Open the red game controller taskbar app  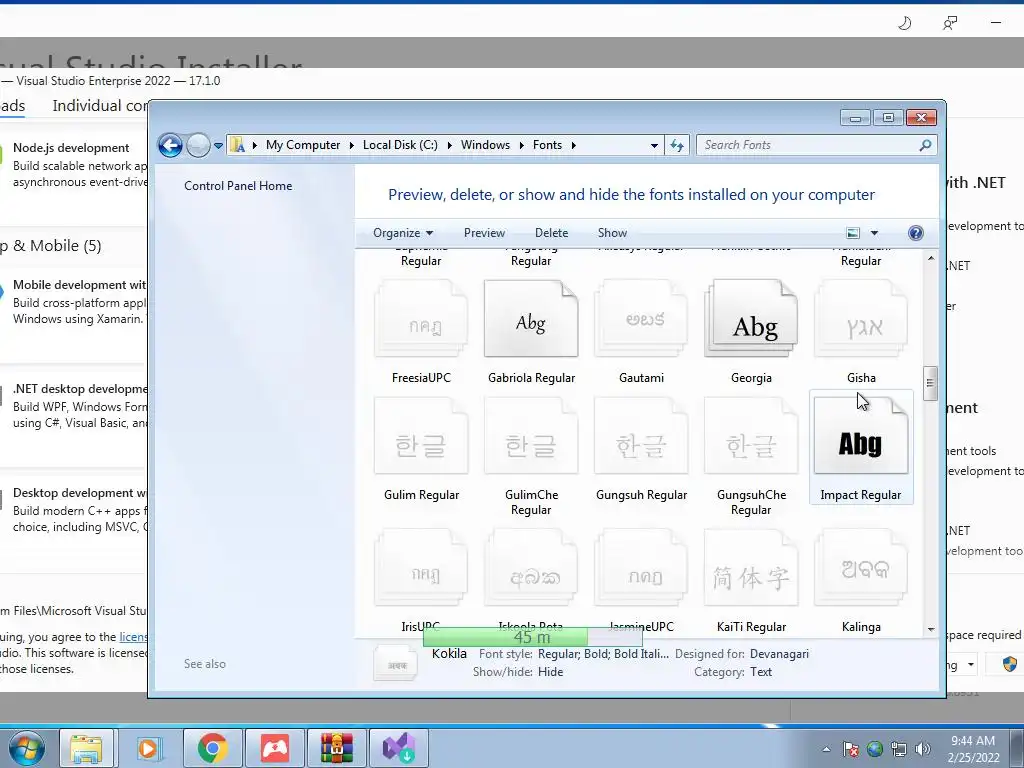275,748
